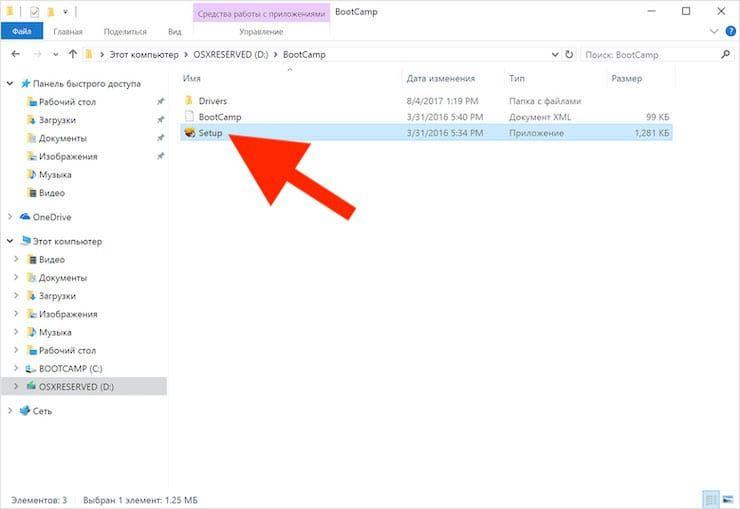Select Этот компьютер in the sidebar
This screenshot has height=509, width=740.
67,242
